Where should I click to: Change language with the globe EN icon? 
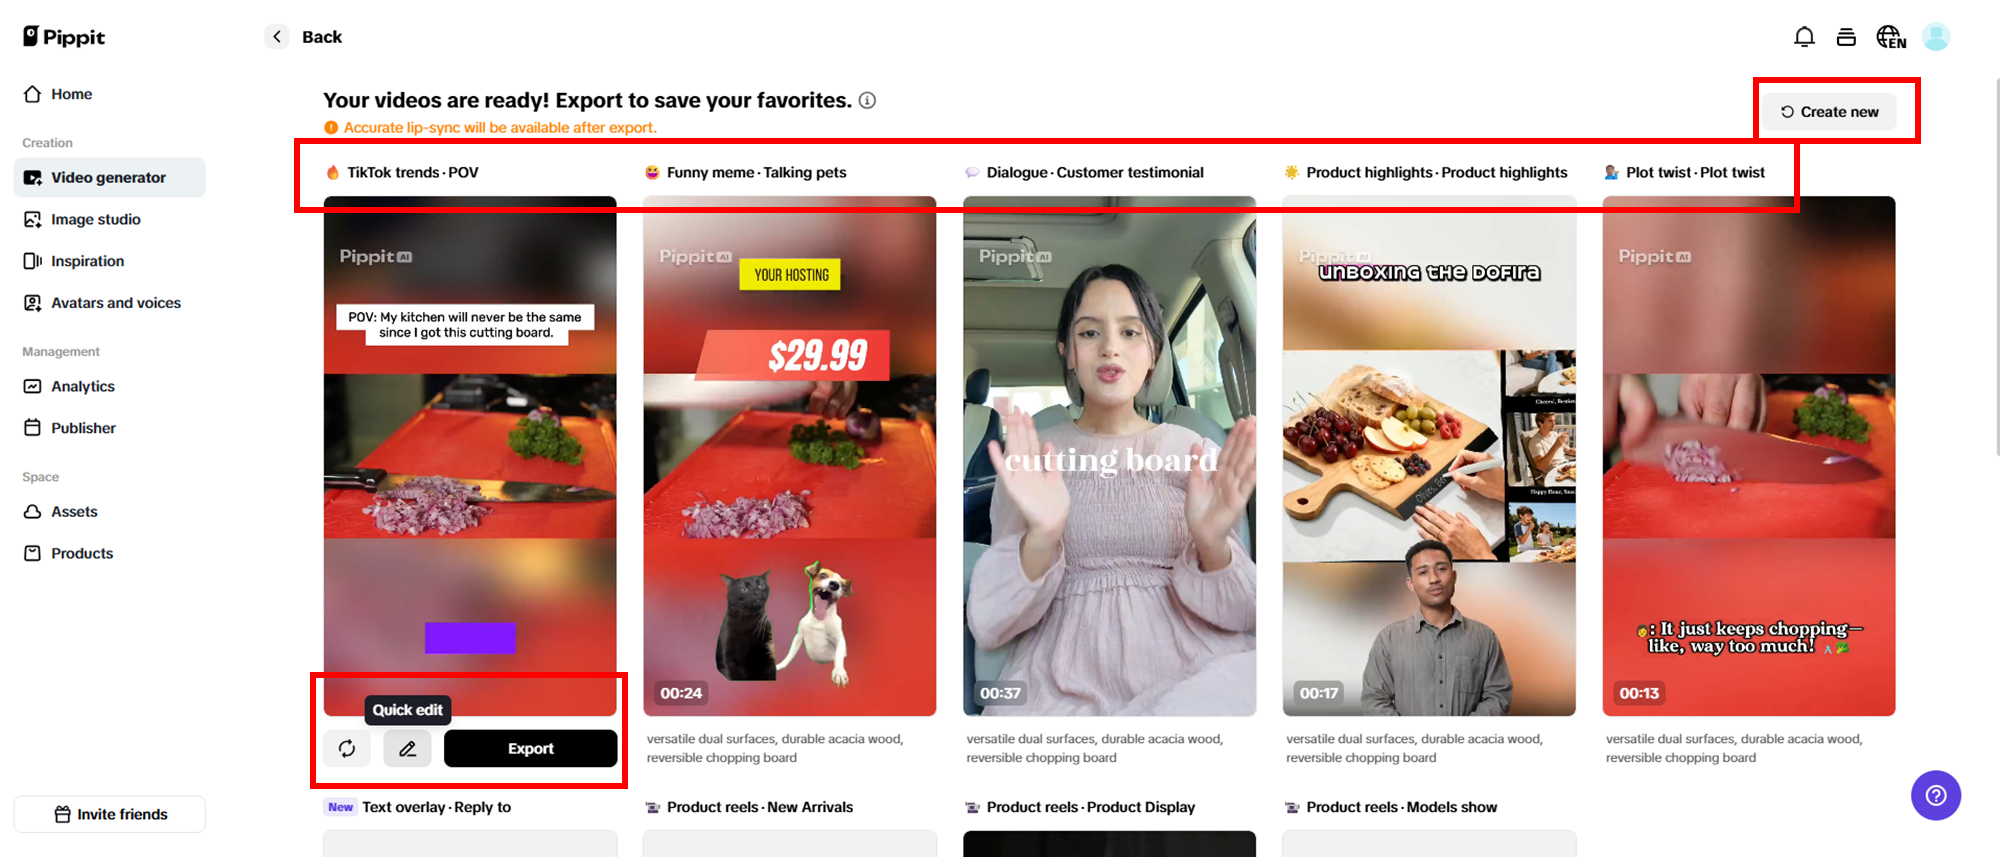coord(1890,37)
